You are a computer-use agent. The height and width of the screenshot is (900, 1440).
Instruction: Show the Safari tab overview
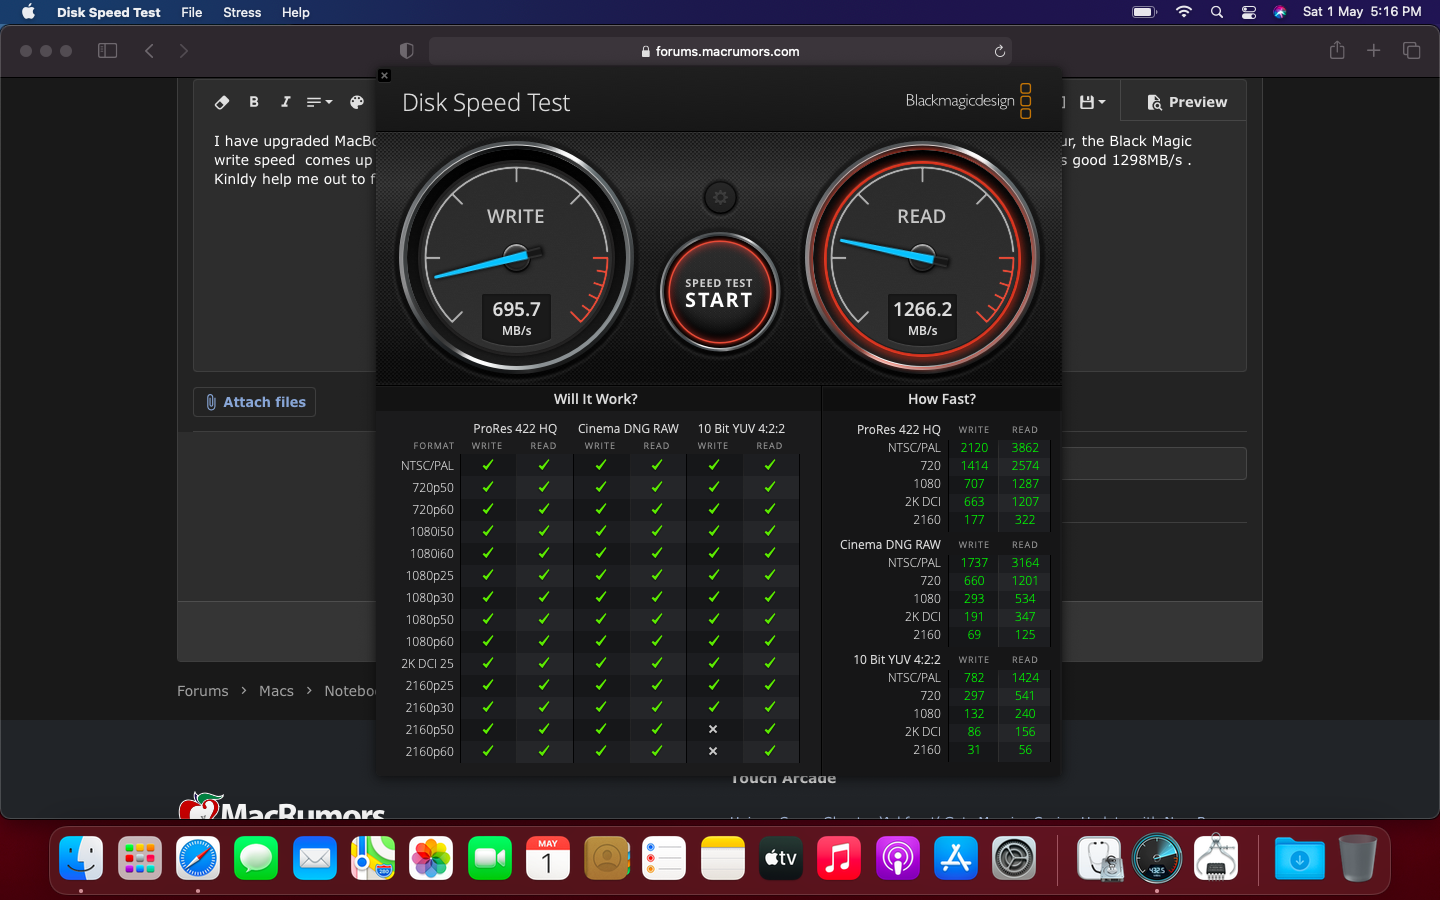point(1412,50)
